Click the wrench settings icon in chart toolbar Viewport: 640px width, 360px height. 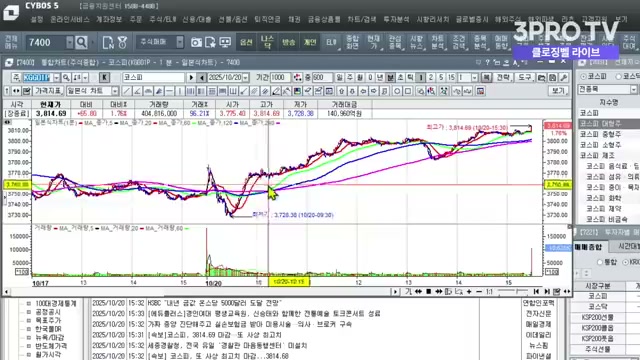564,78
